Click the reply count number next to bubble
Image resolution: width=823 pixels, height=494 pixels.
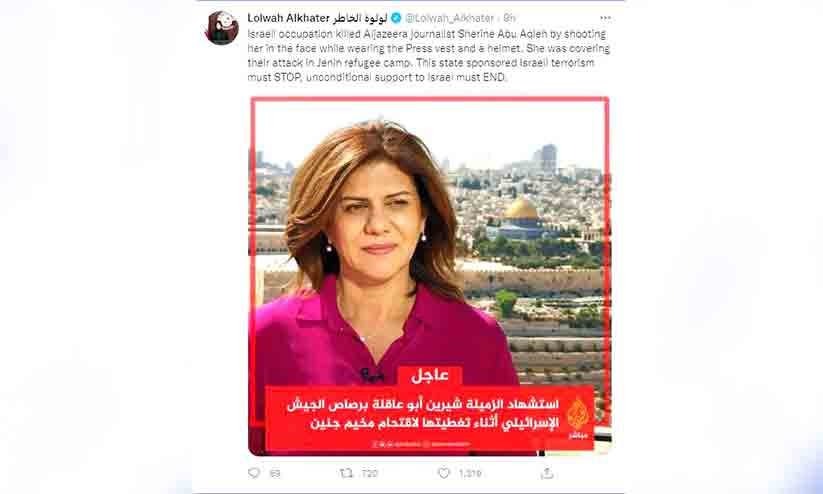275,474
